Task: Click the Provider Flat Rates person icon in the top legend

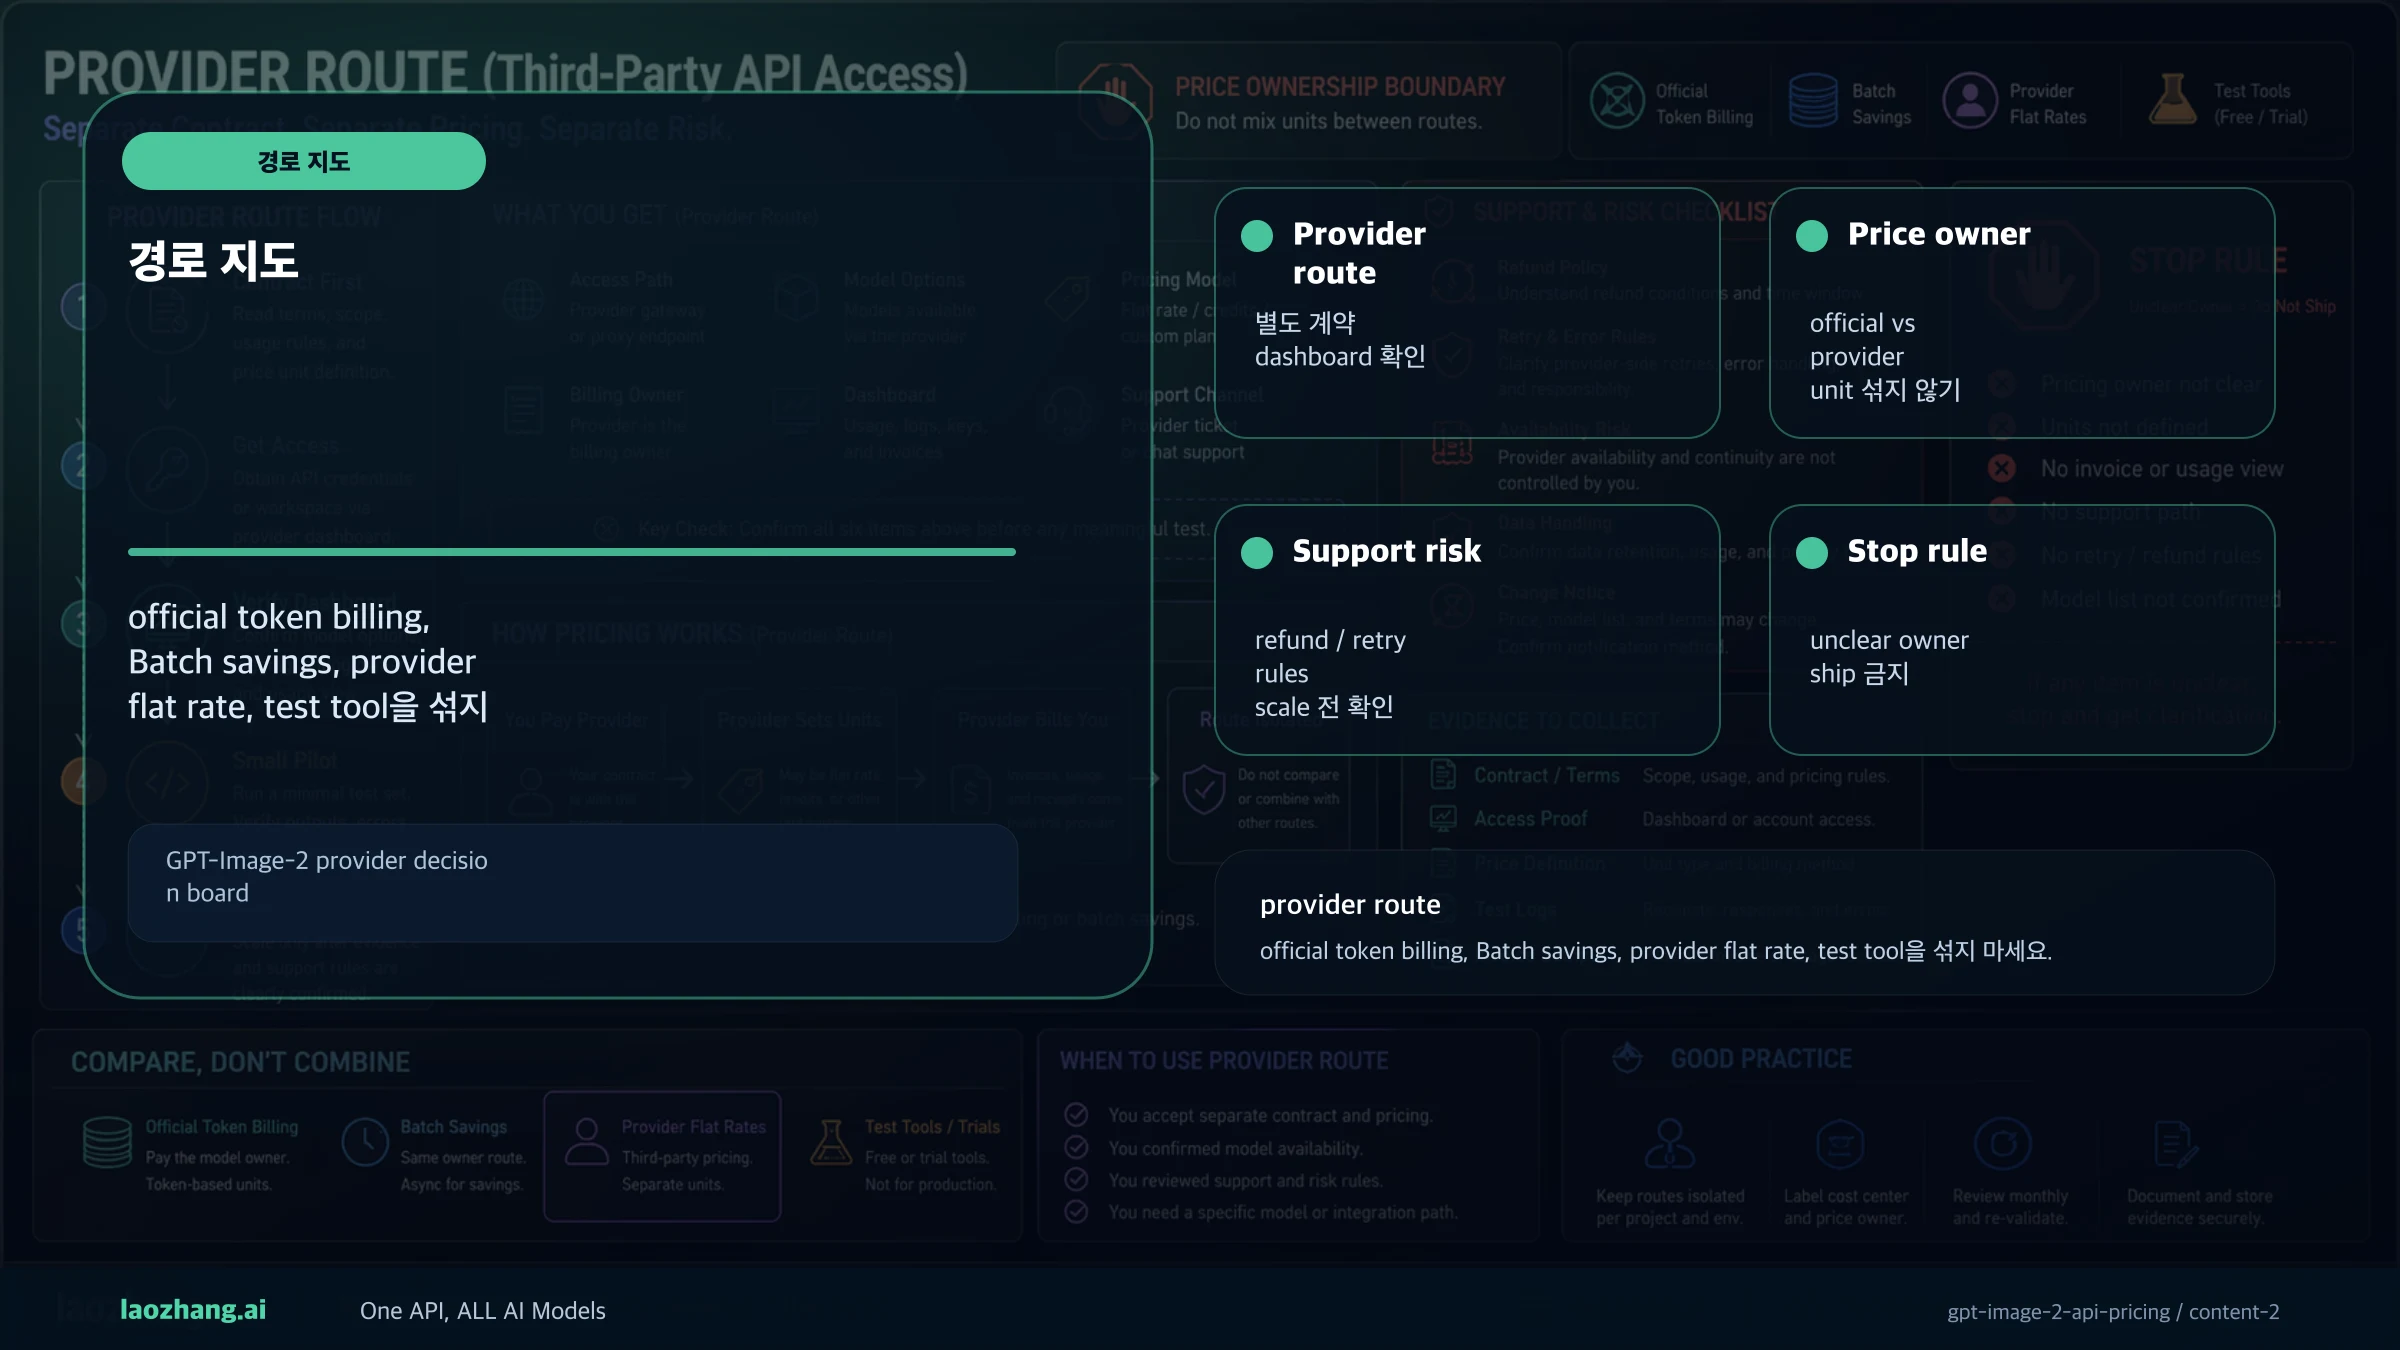Action: [1970, 101]
